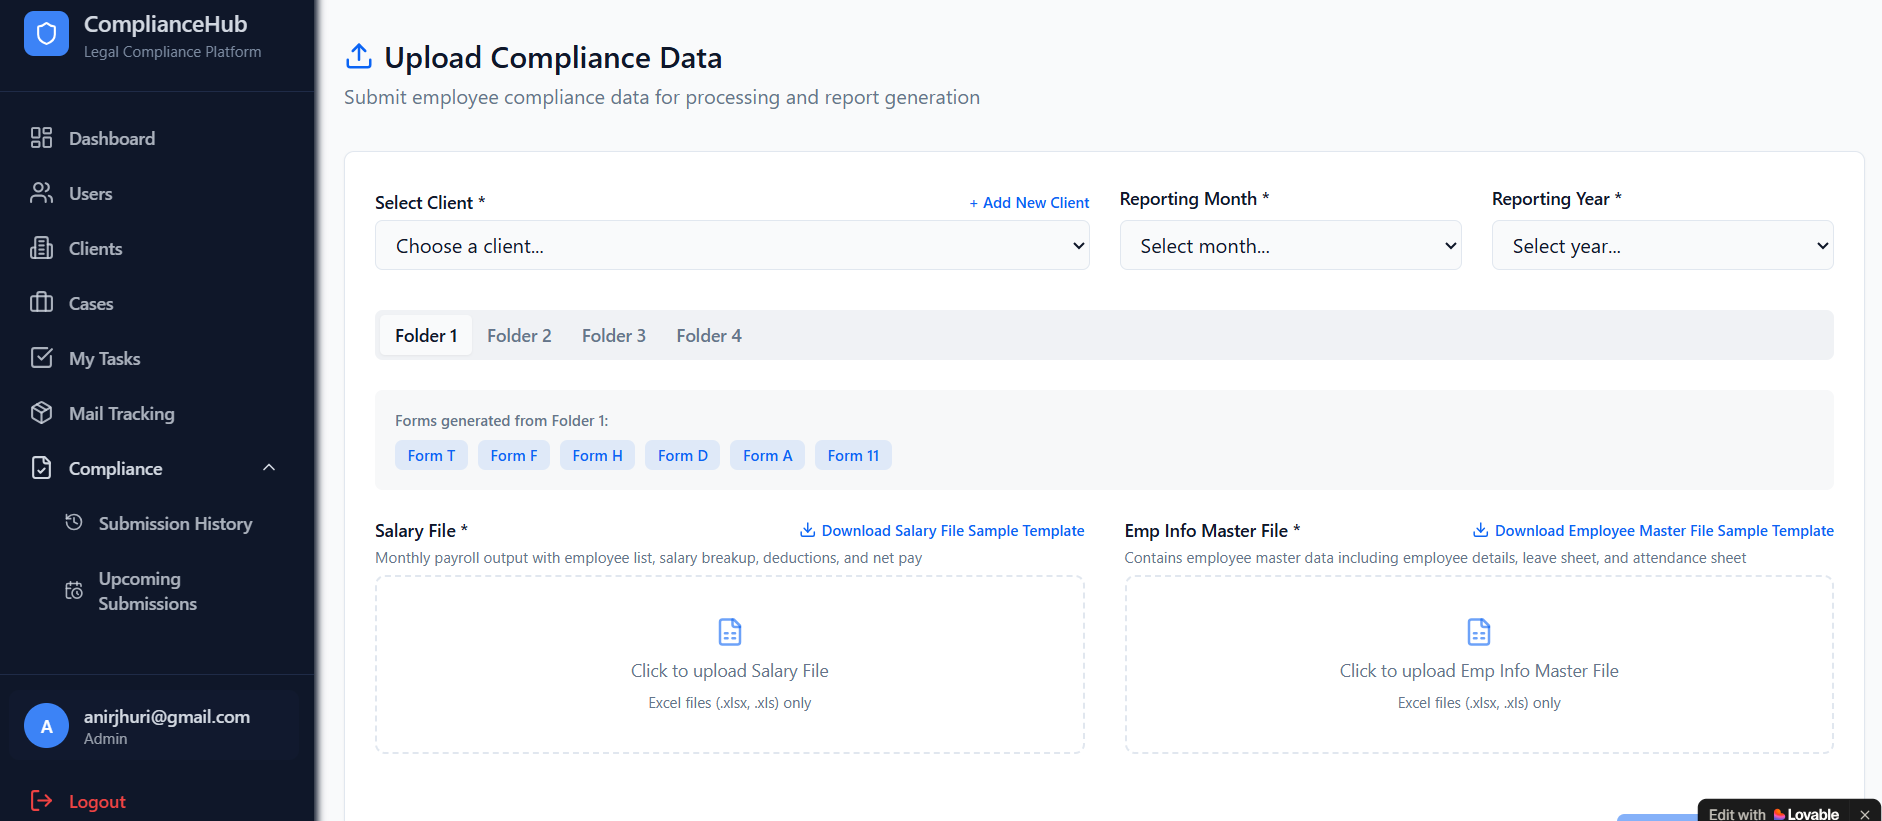Image resolution: width=1882 pixels, height=821 pixels.
Task: Open My Tasks page
Action: pyautogui.click(x=157, y=358)
